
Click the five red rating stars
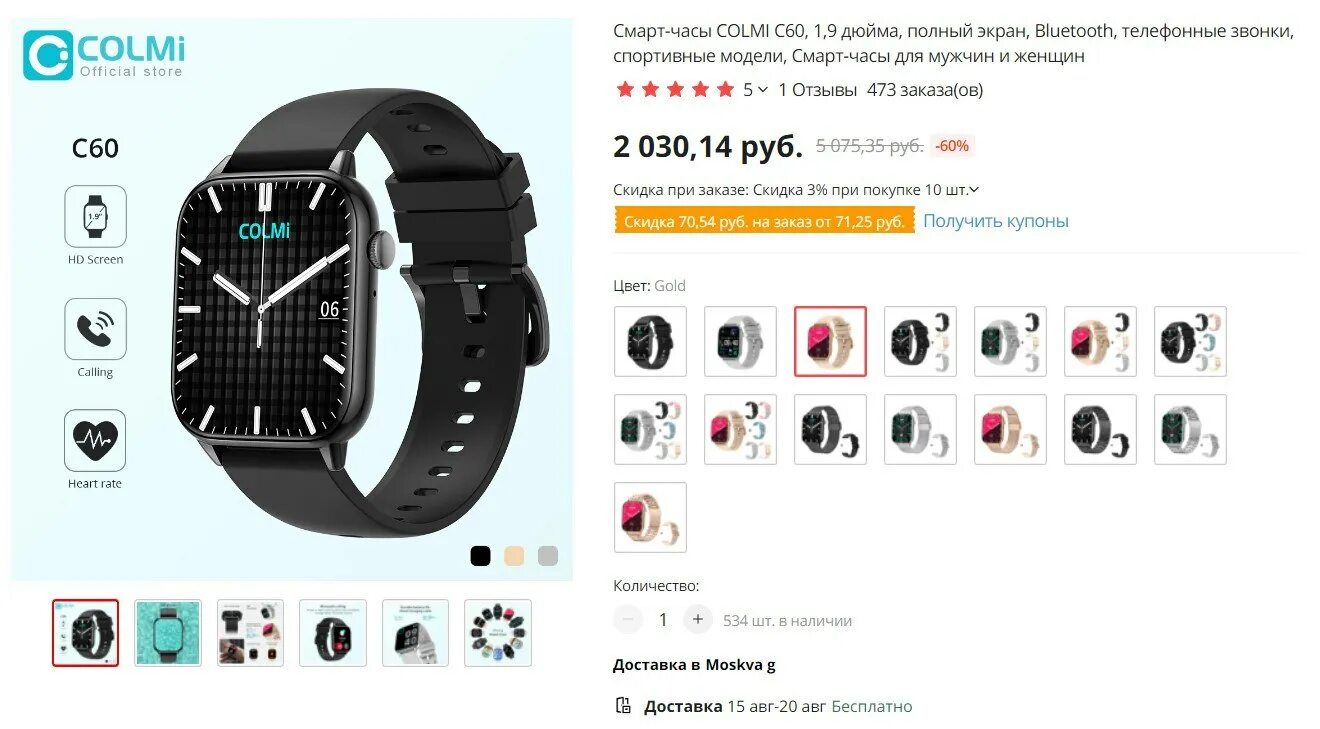(675, 90)
